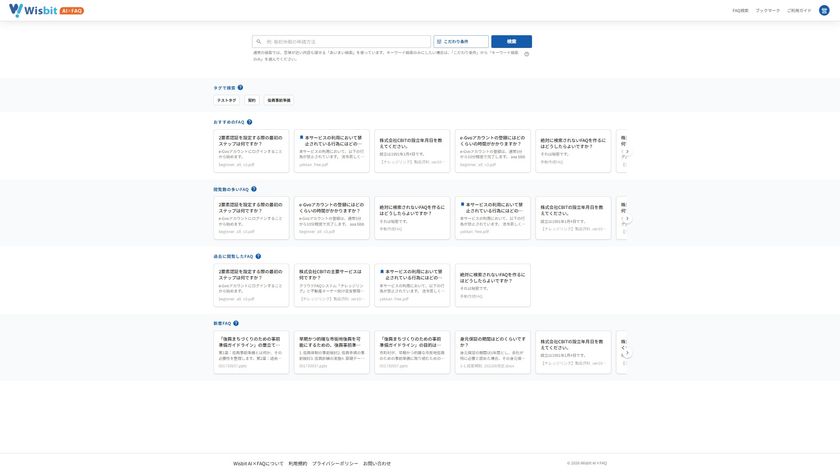This screenshot has height=473, width=840.
Task: Show help for タグで検索 section
Action: 241,87
